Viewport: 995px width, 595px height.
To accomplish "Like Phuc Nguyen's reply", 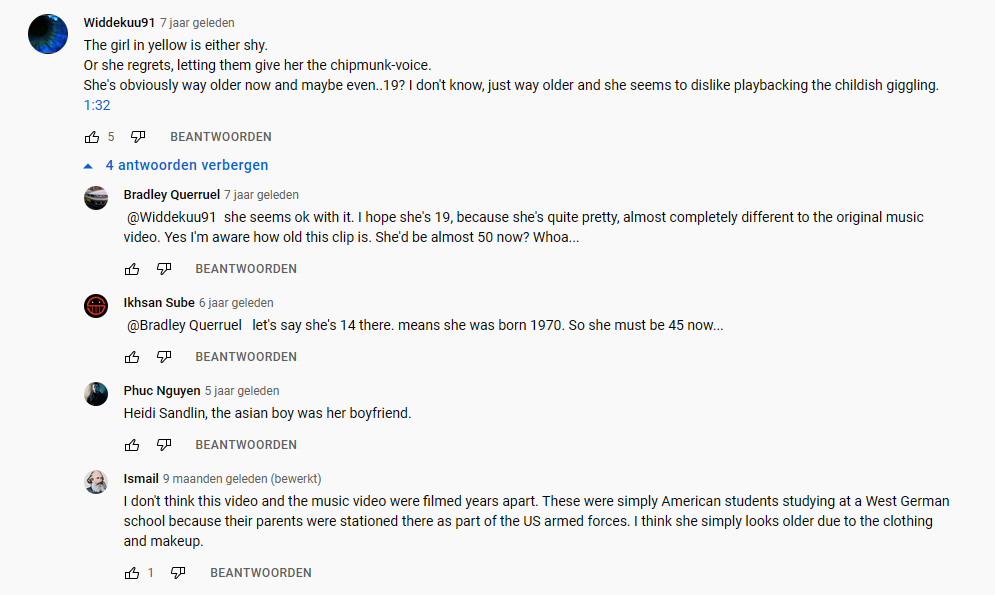I will point(132,445).
